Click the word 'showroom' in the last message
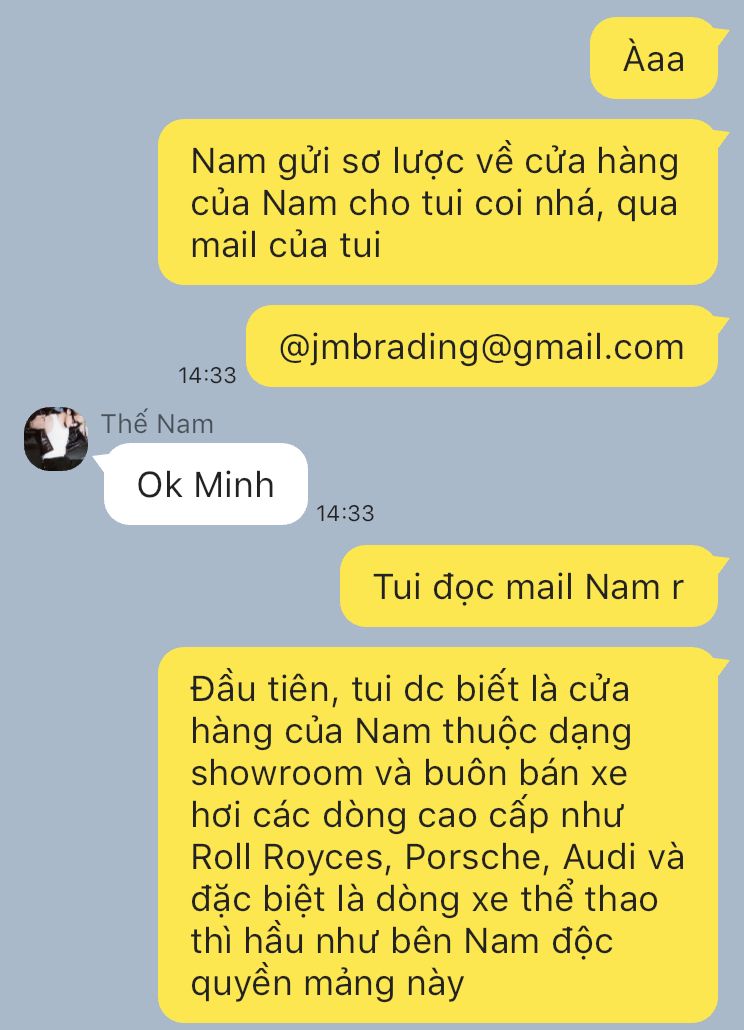The image size is (744, 1030). [276, 773]
